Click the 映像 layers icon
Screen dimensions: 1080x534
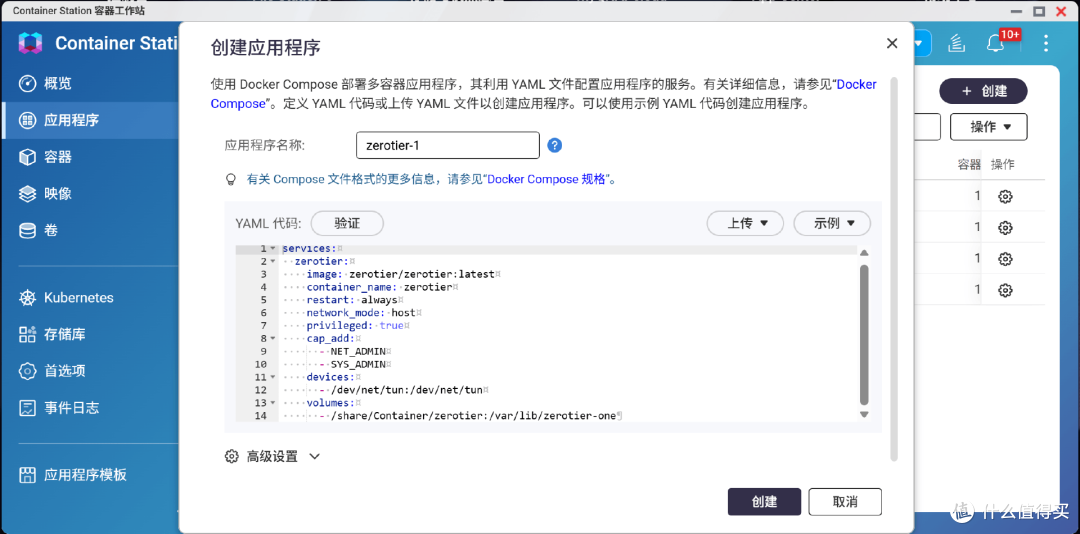pyautogui.click(x=27, y=194)
